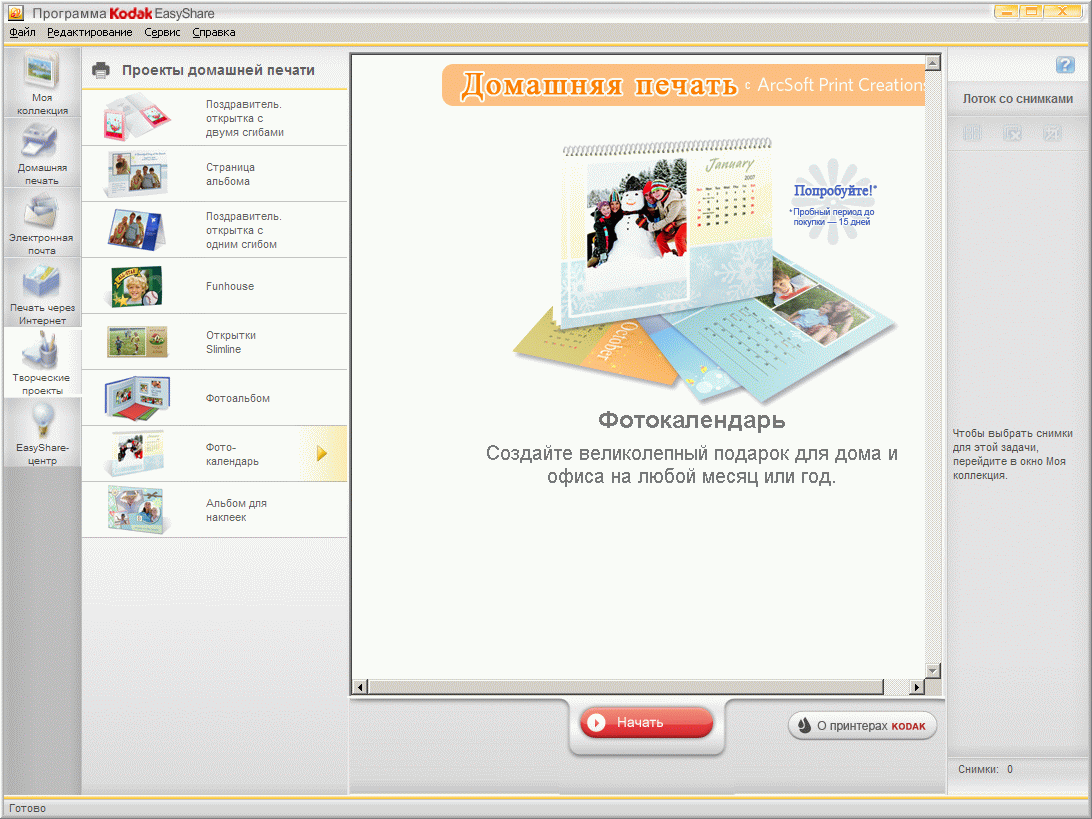Click the Kodak EasyShare title bar icon

click(15, 13)
